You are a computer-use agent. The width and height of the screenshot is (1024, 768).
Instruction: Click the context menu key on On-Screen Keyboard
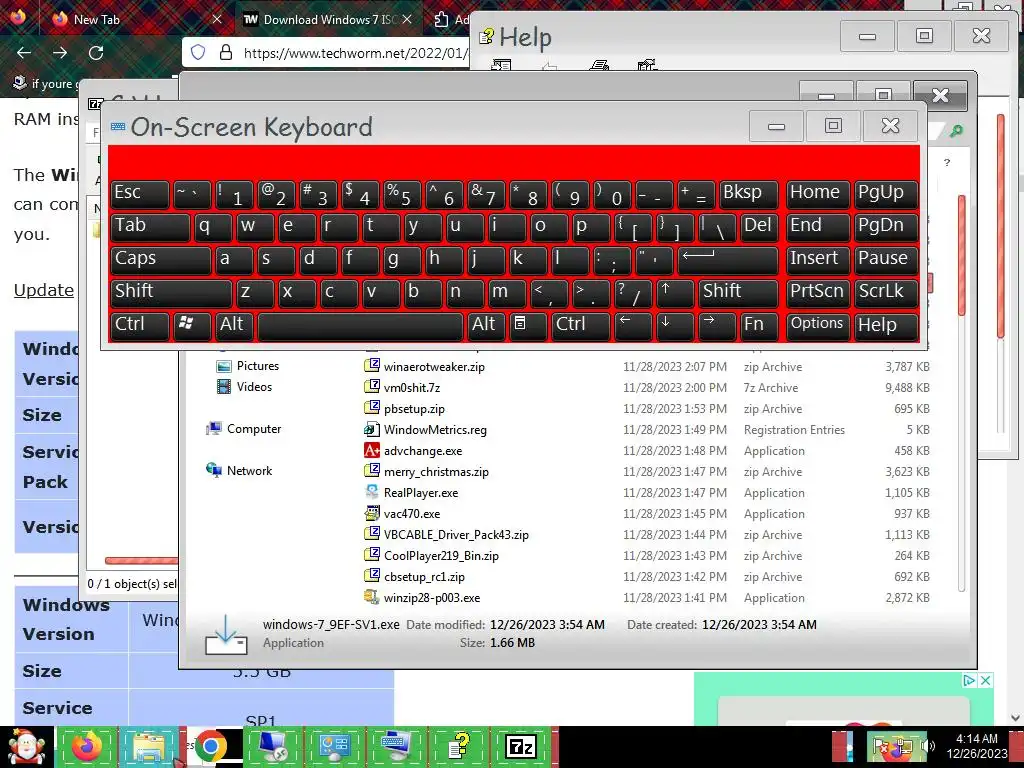pyautogui.click(x=526, y=327)
